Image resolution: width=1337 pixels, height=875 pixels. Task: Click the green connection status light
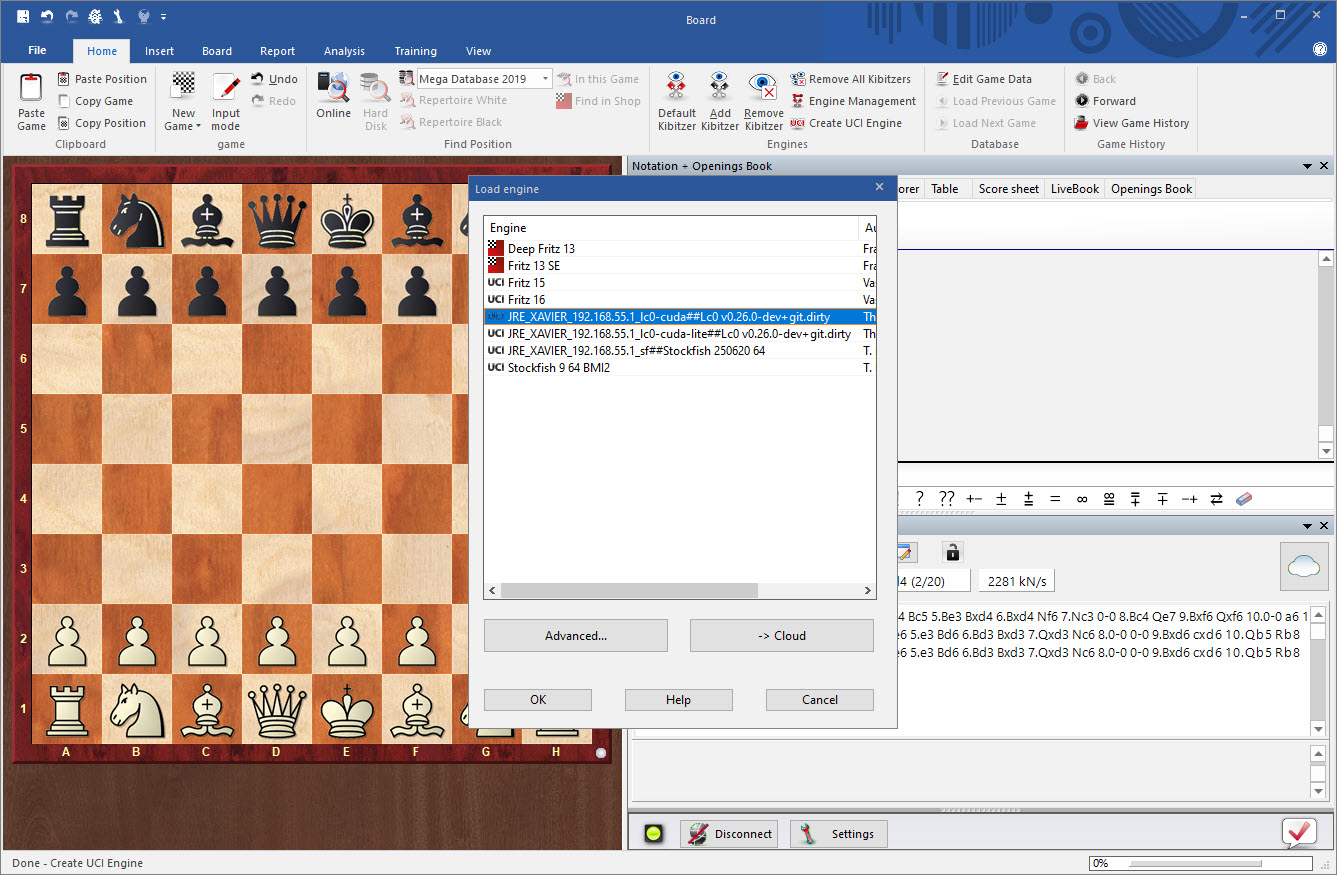653,834
